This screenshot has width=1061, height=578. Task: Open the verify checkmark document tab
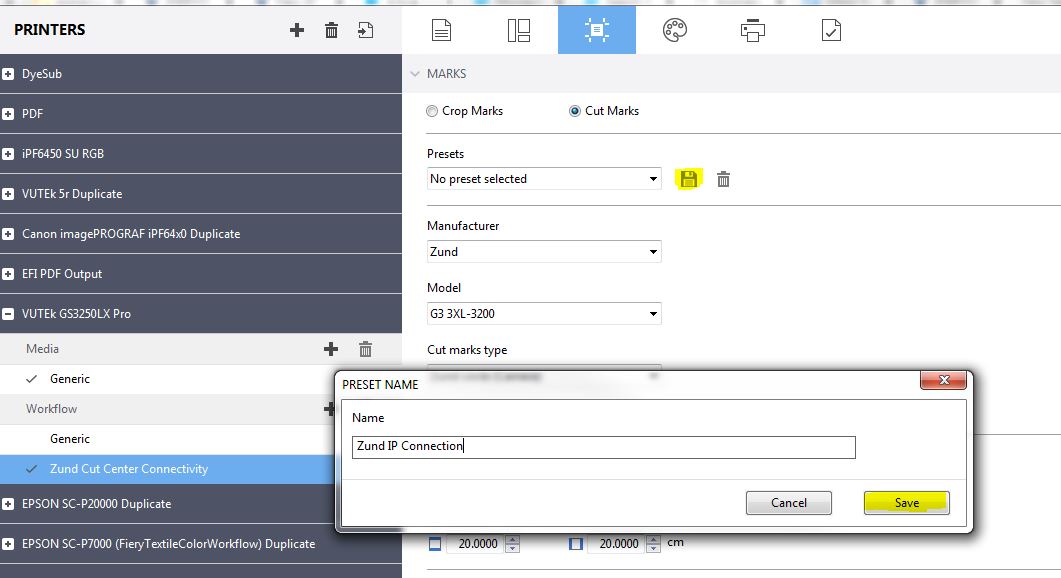point(831,30)
